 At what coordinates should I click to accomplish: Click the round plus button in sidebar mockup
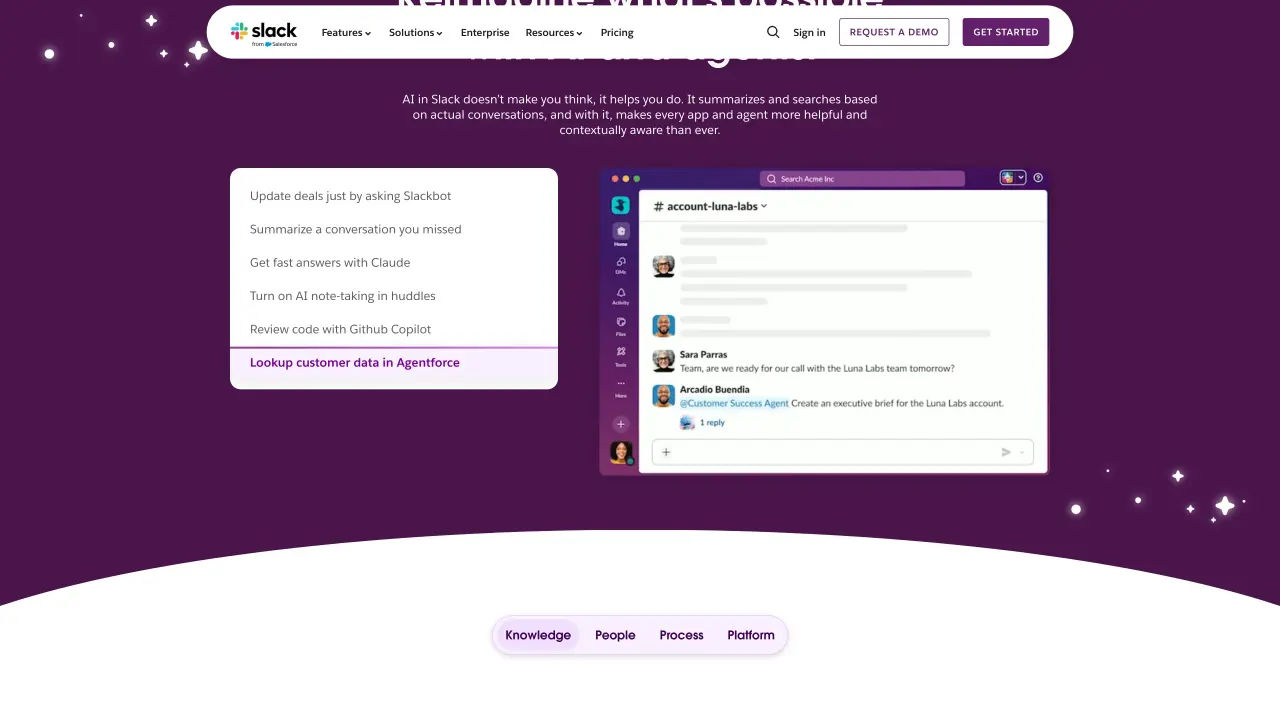tap(621, 424)
